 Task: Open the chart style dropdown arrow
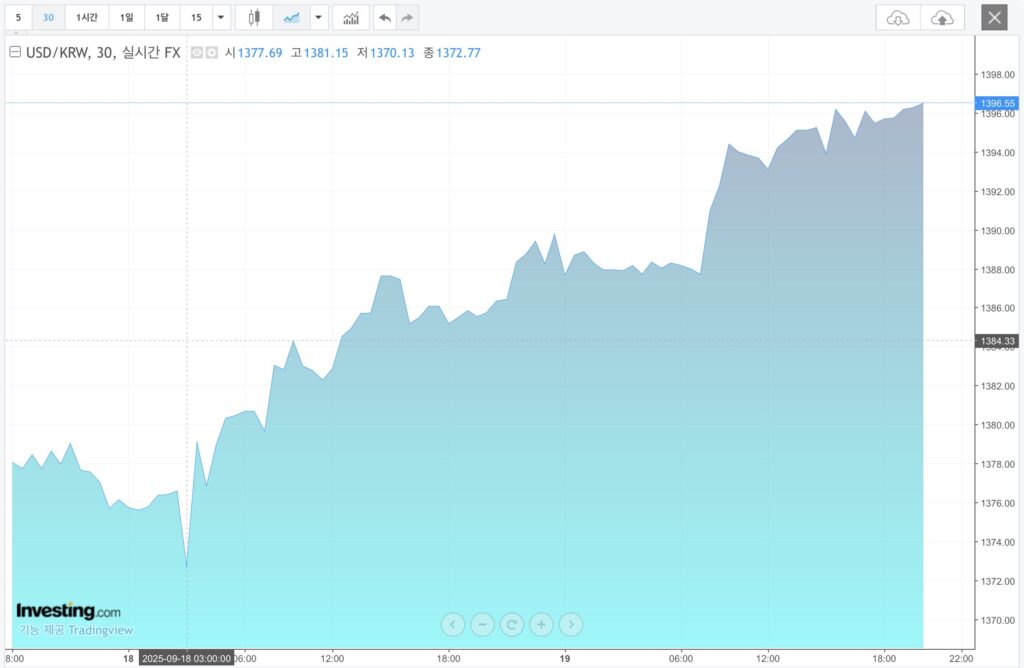click(318, 17)
